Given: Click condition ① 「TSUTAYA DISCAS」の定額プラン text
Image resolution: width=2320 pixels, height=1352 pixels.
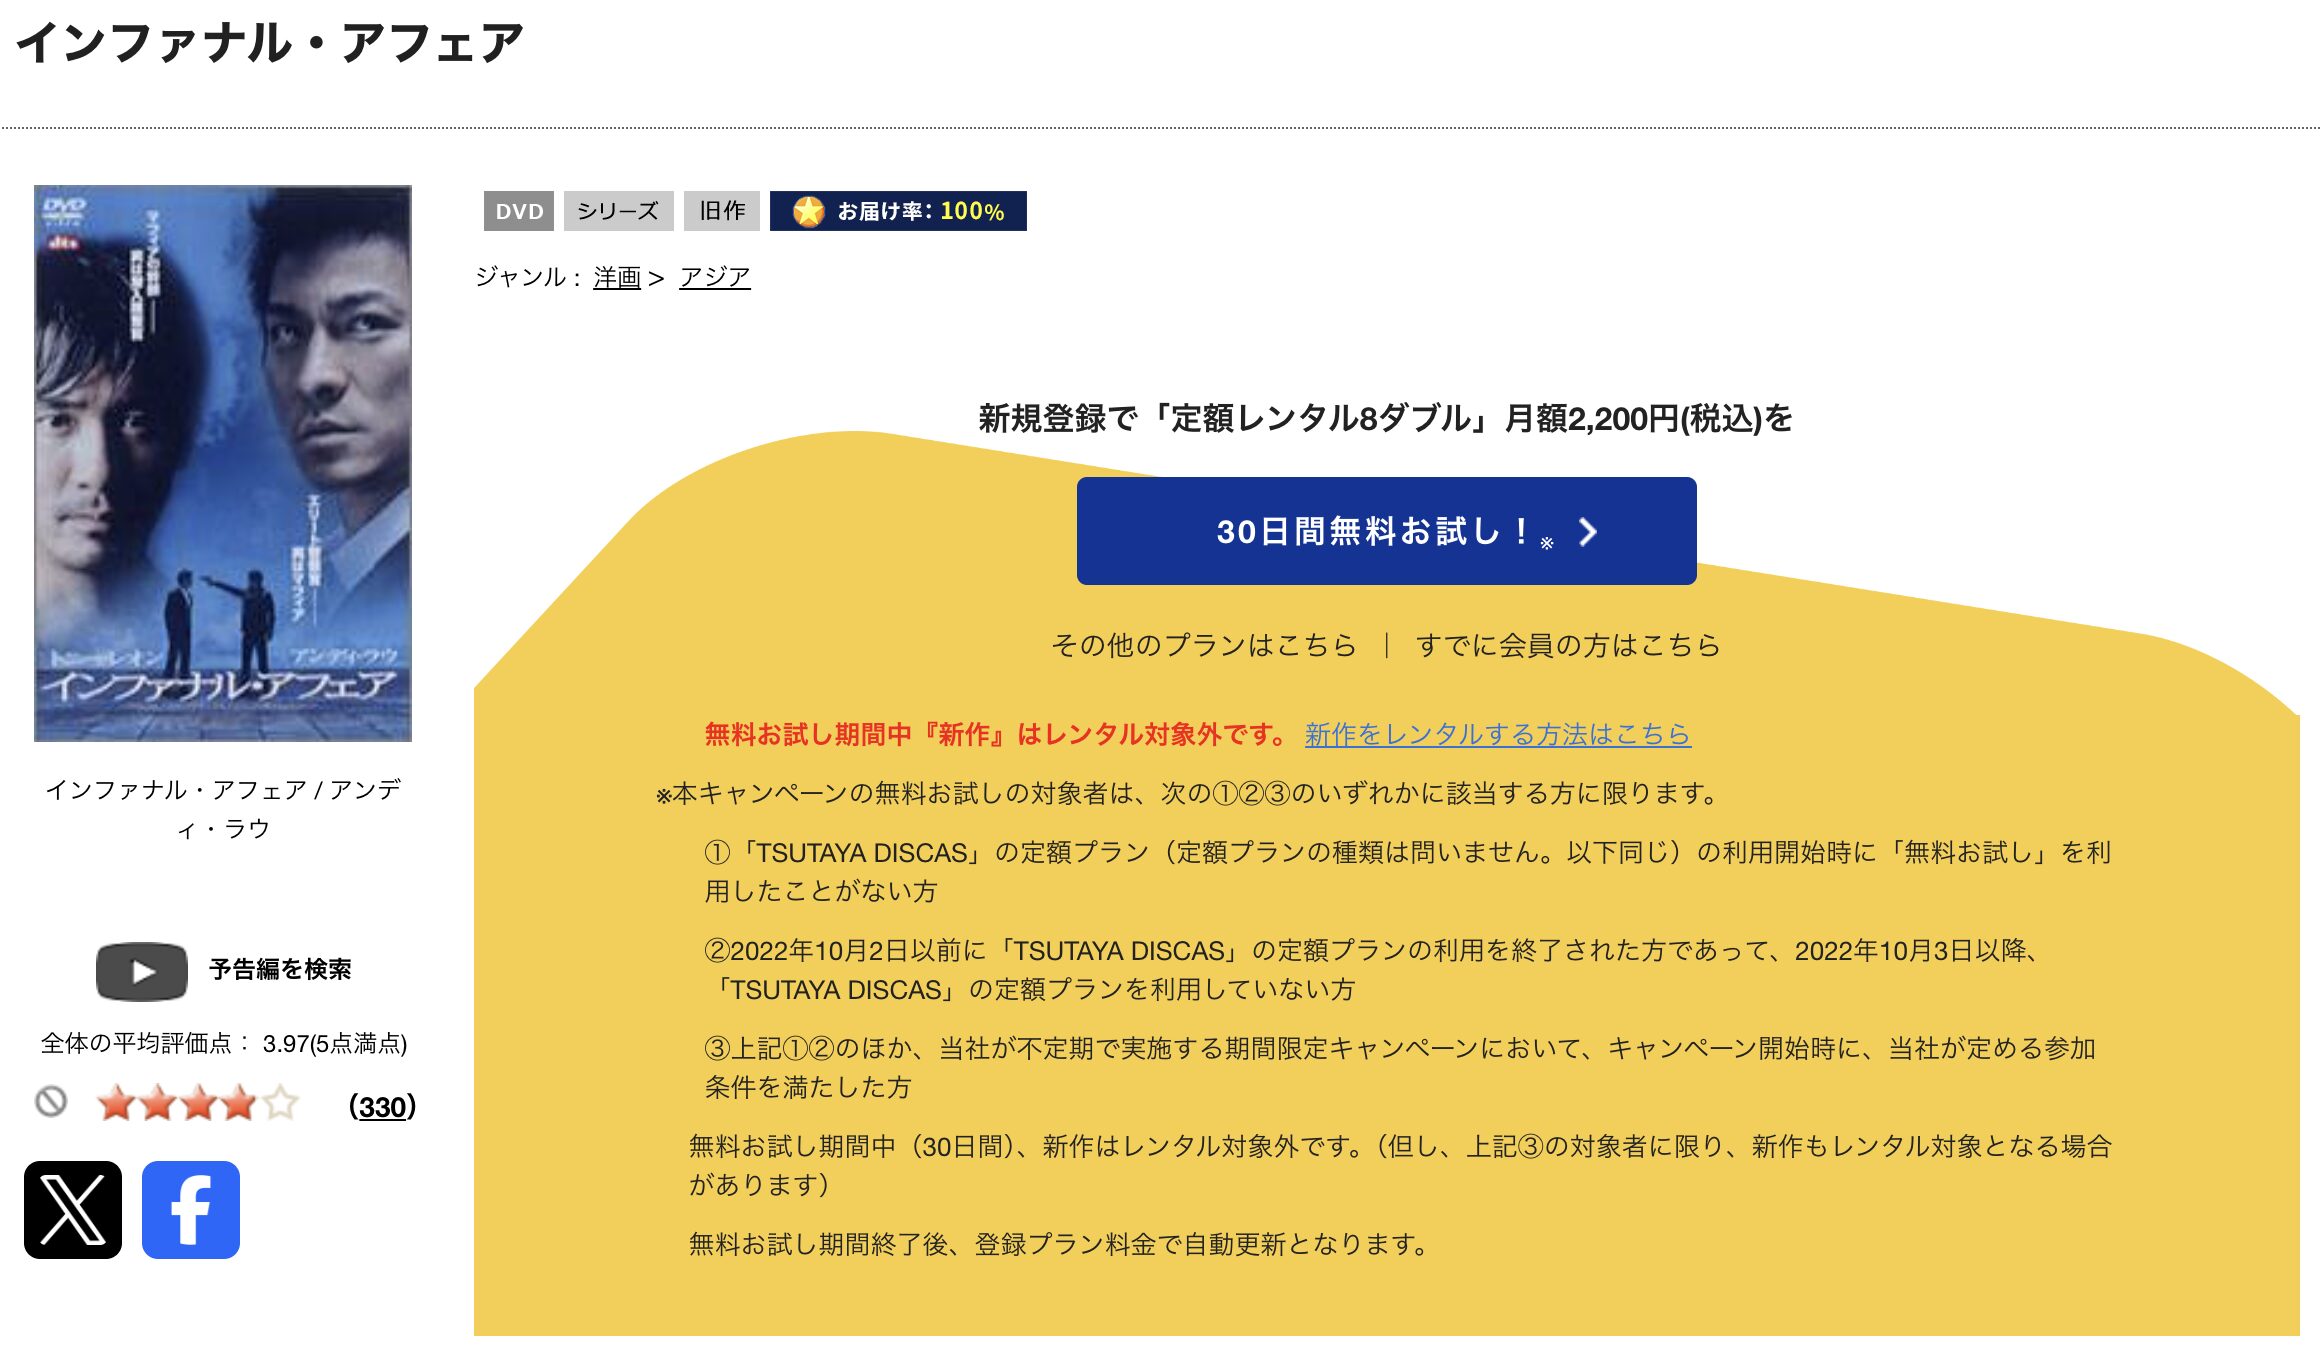Looking at the screenshot, I should tap(1408, 871).
